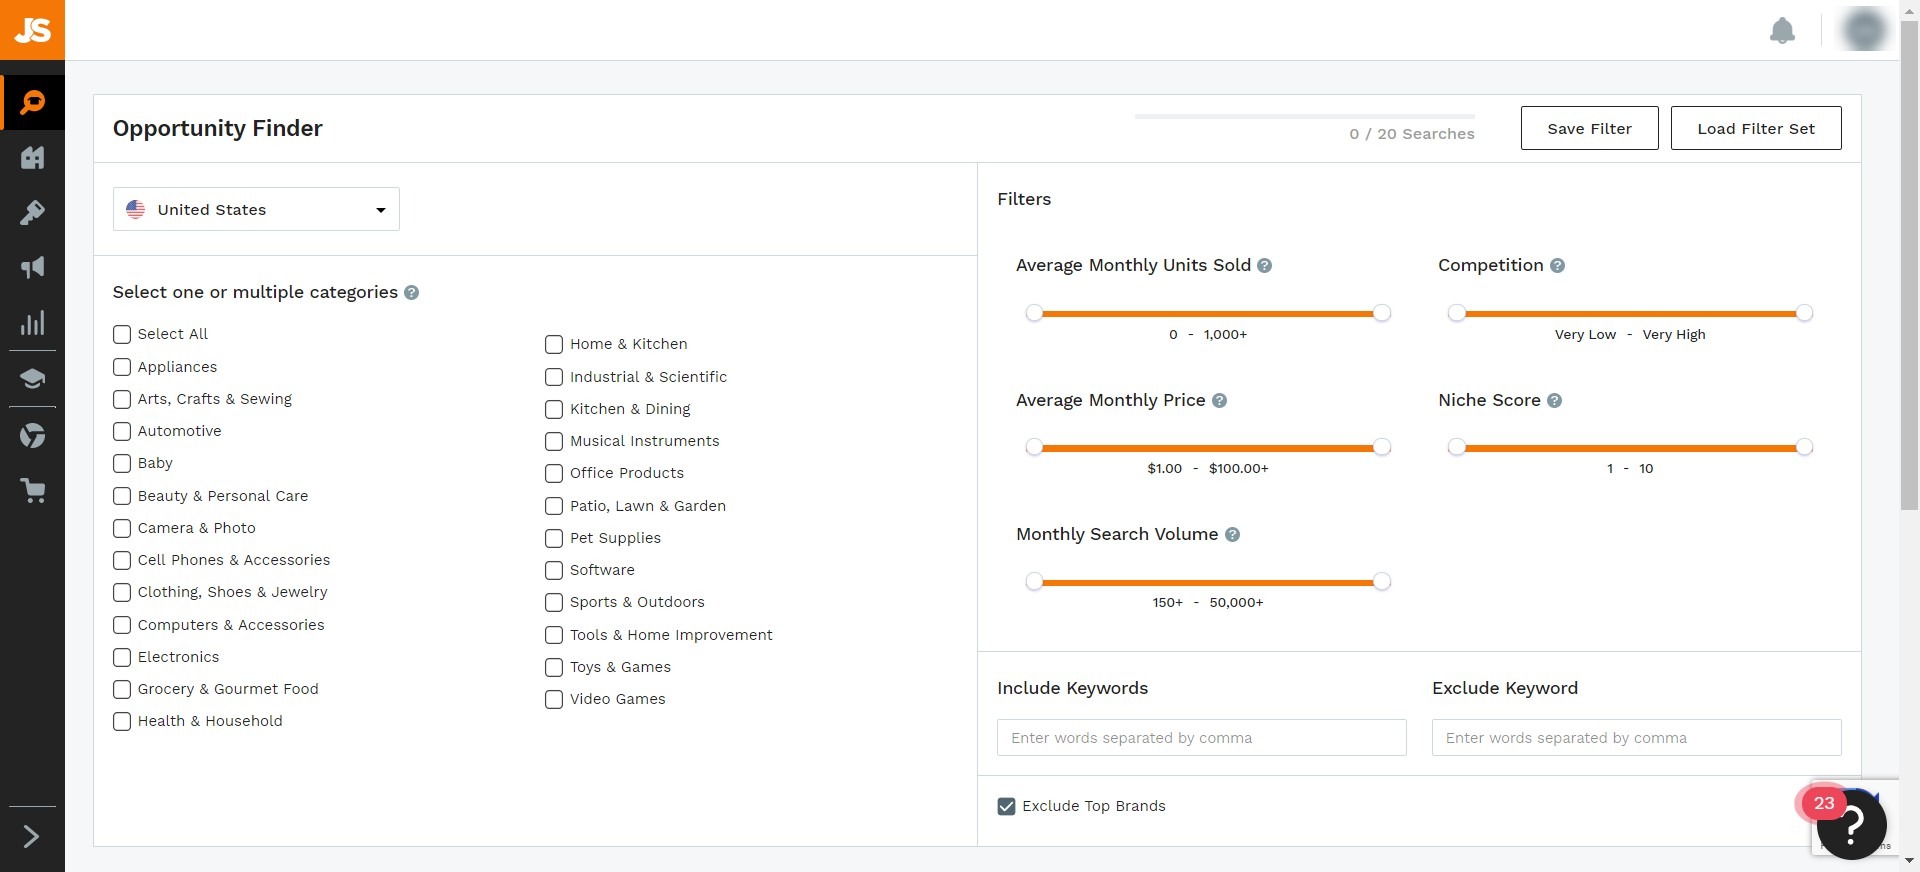1920x872 pixels.
Task: Enable Beauty & Personal Care category
Action: point(122,496)
